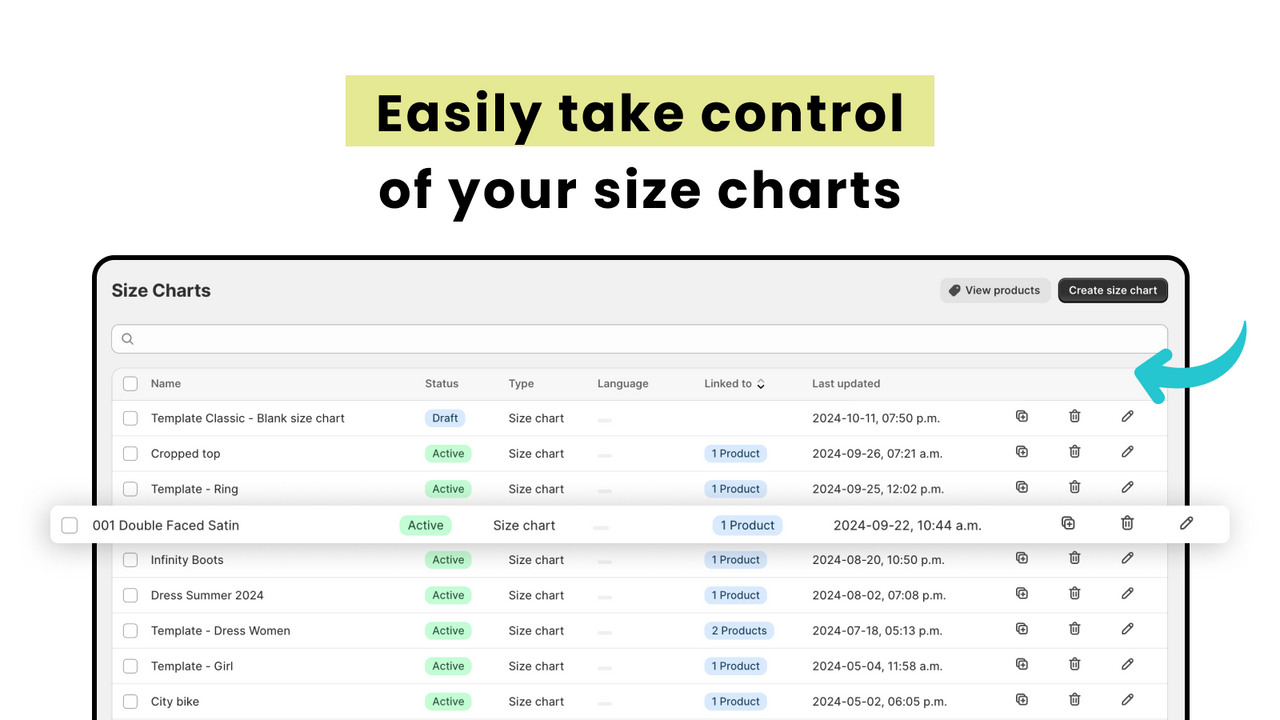Screen dimensions: 1280x720
Task: Tick the 001 Double Faced Satin checkbox
Action: coord(69,524)
